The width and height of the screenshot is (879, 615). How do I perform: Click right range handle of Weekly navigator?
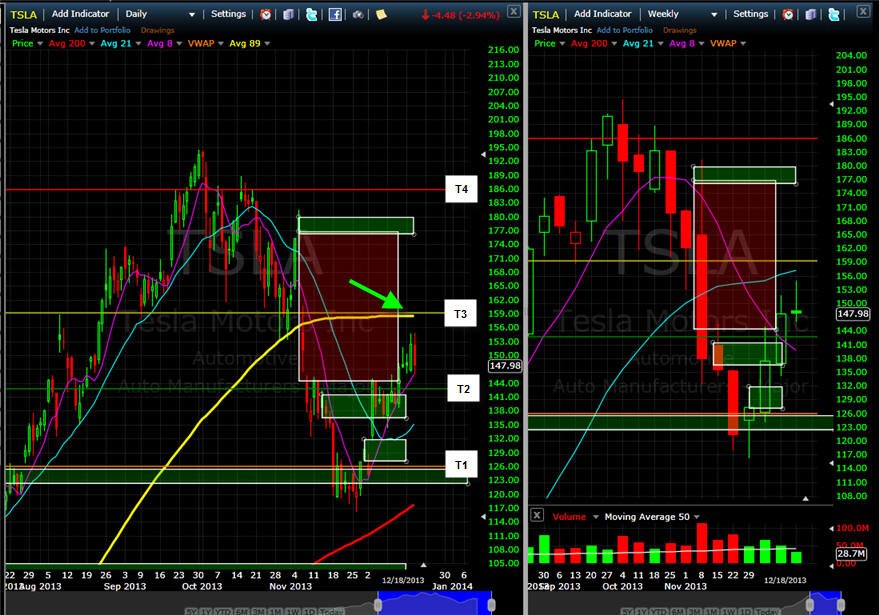(841, 604)
